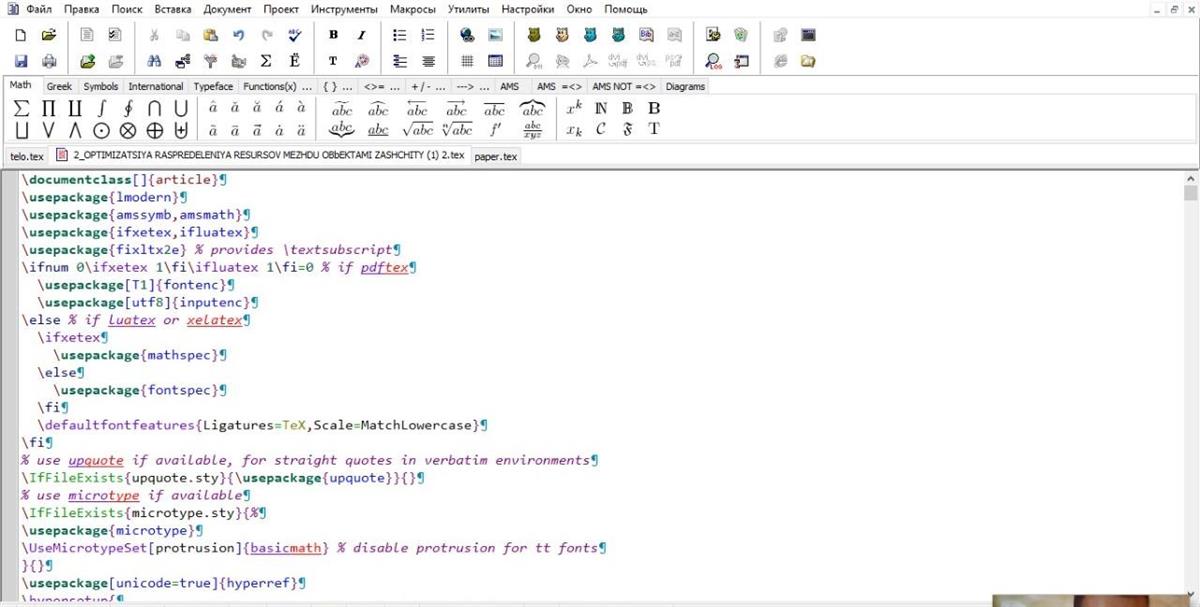Viewport: 1200px width, 607px height.
Task: Create a new document with the blank page icon
Action: pyautogui.click(x=21, y=35)
